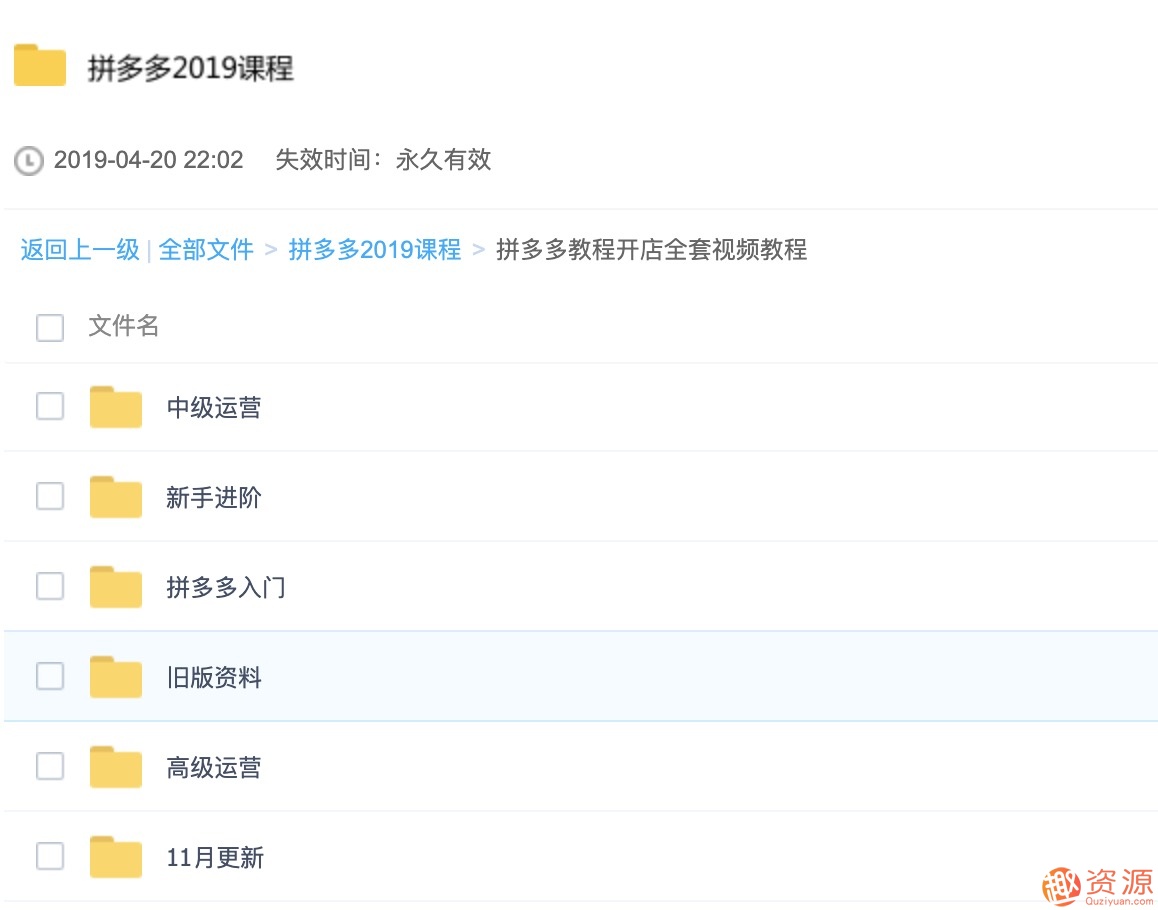
Task: Check the box for 中级运营
Action: click(x=49, y=406)
